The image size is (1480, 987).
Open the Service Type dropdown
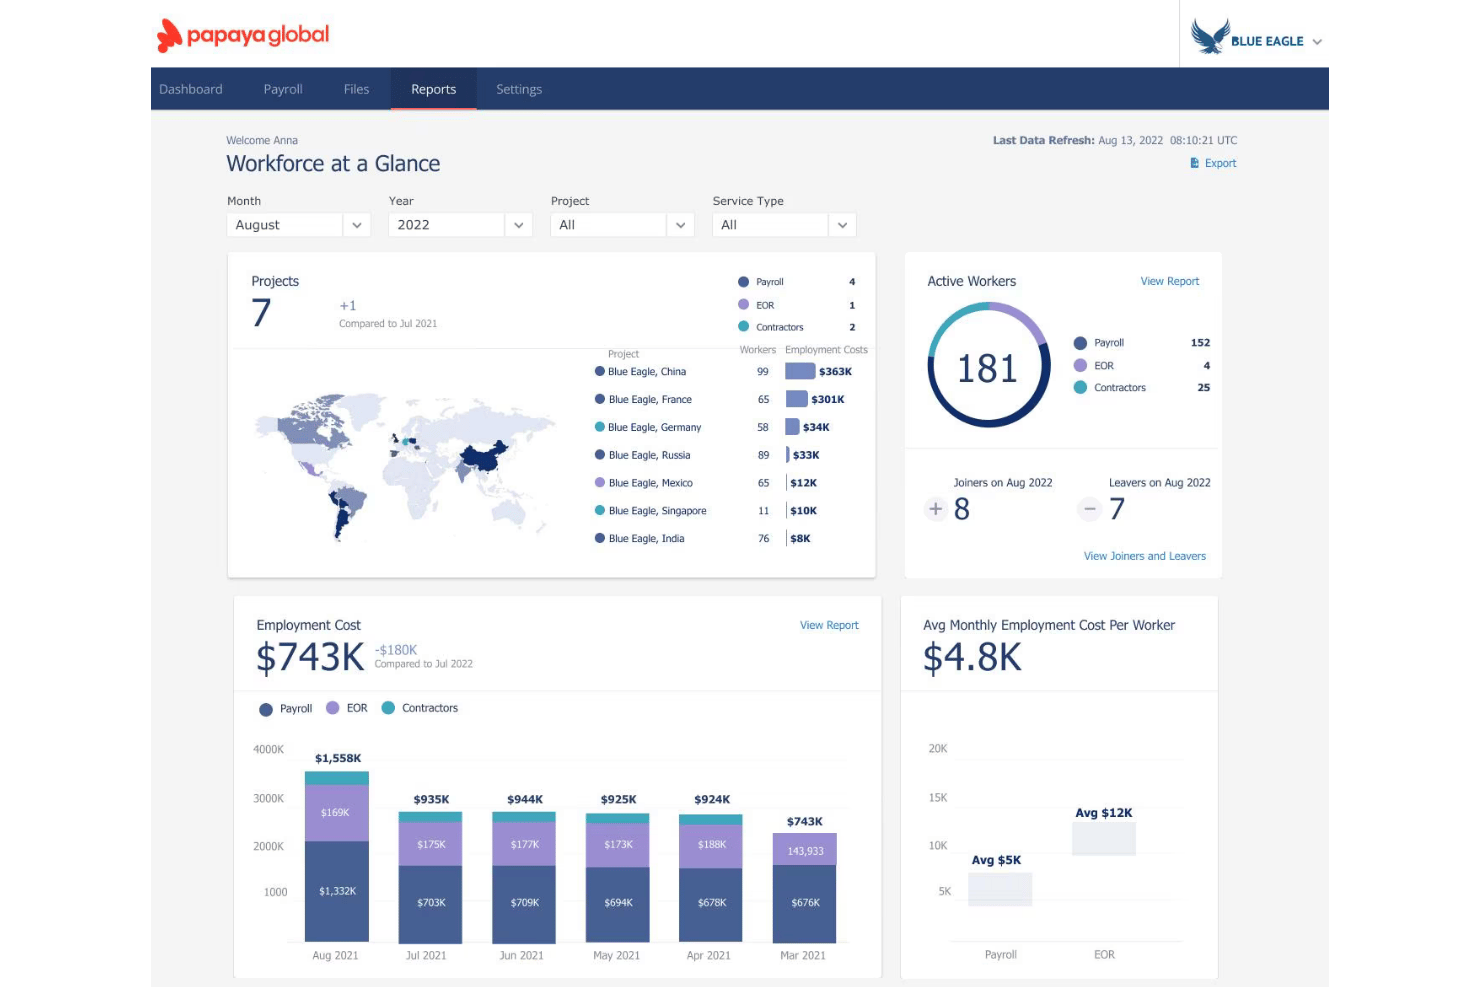click(784, 225)
